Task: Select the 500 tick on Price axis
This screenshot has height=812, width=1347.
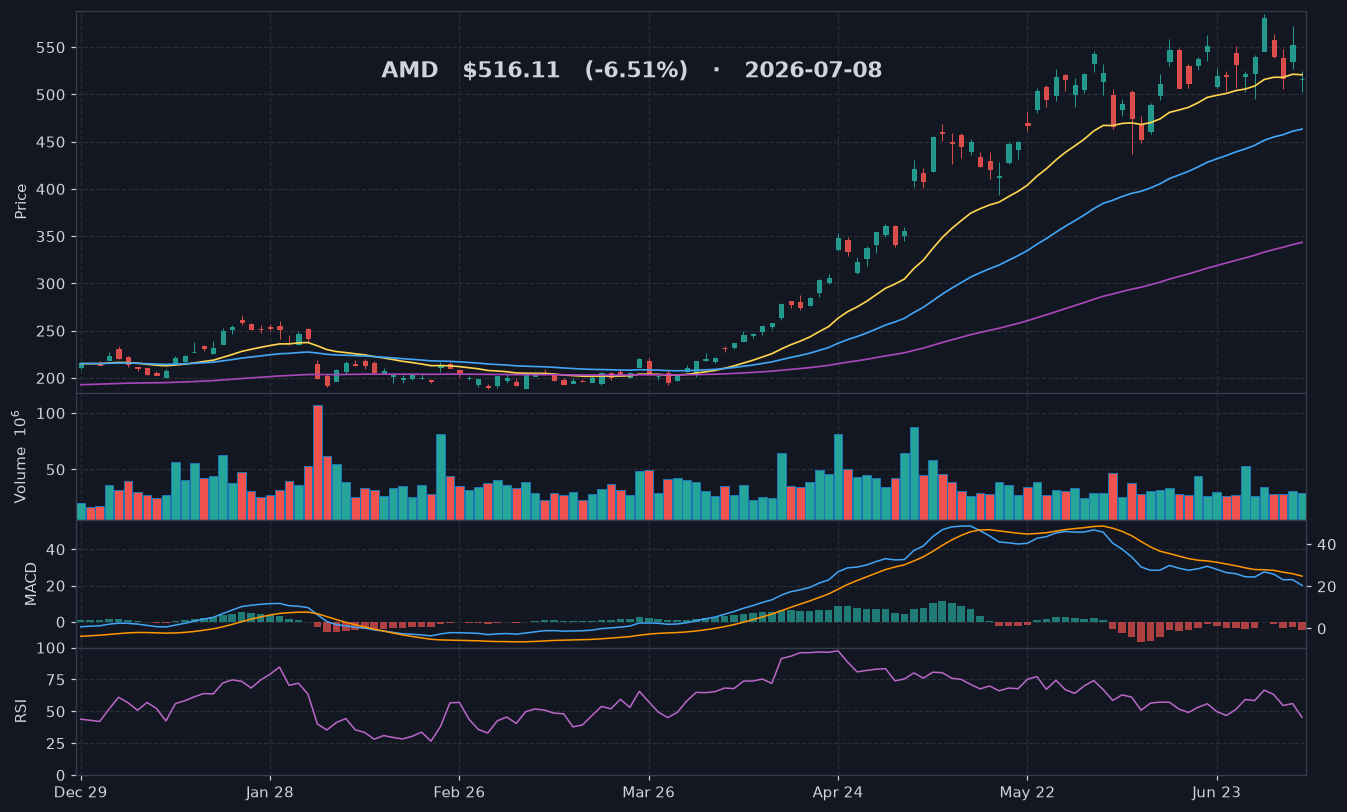Action: click(x=51, y=95)
